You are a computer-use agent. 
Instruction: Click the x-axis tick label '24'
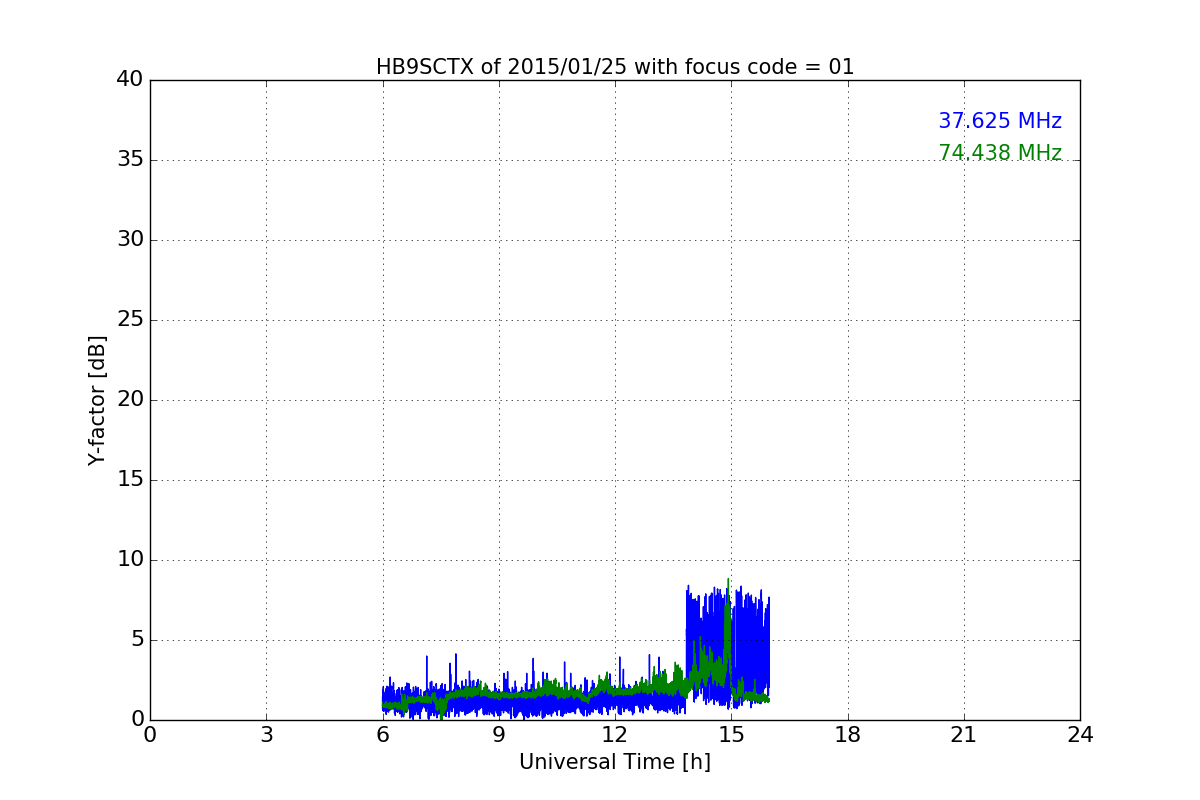1080,735
